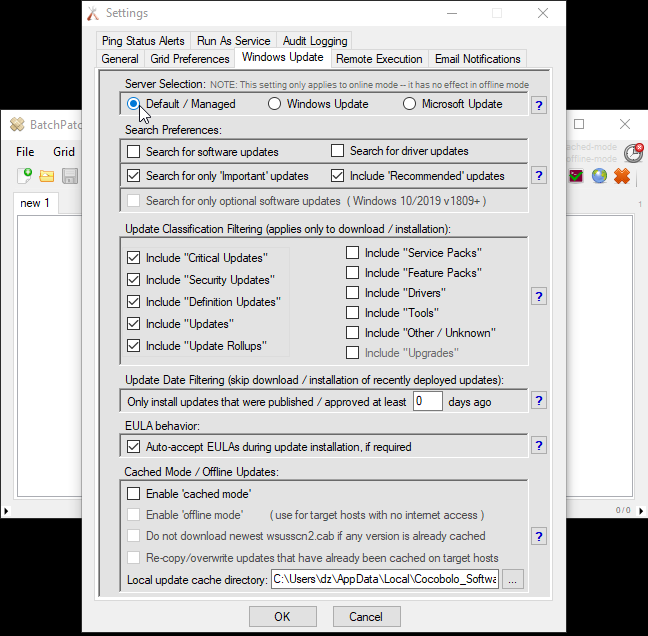Enable Search for driver updates

coord(338,151)
